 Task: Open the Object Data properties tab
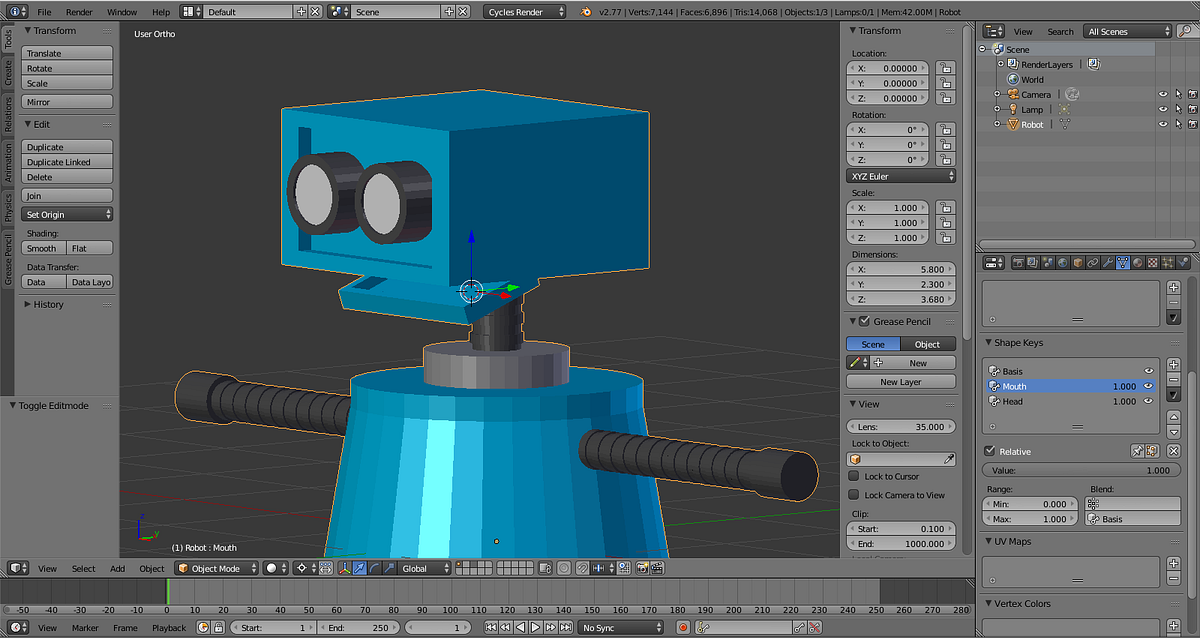coord(1122,263)
